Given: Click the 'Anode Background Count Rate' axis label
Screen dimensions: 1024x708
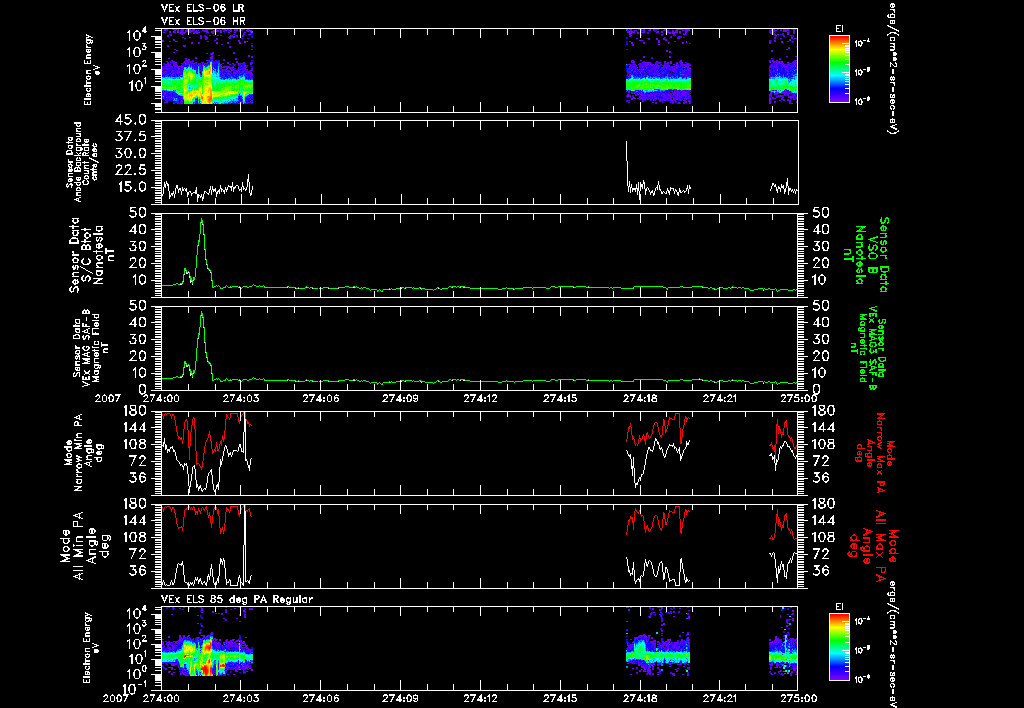Looking at the screenshot, I should pos(81,162).
